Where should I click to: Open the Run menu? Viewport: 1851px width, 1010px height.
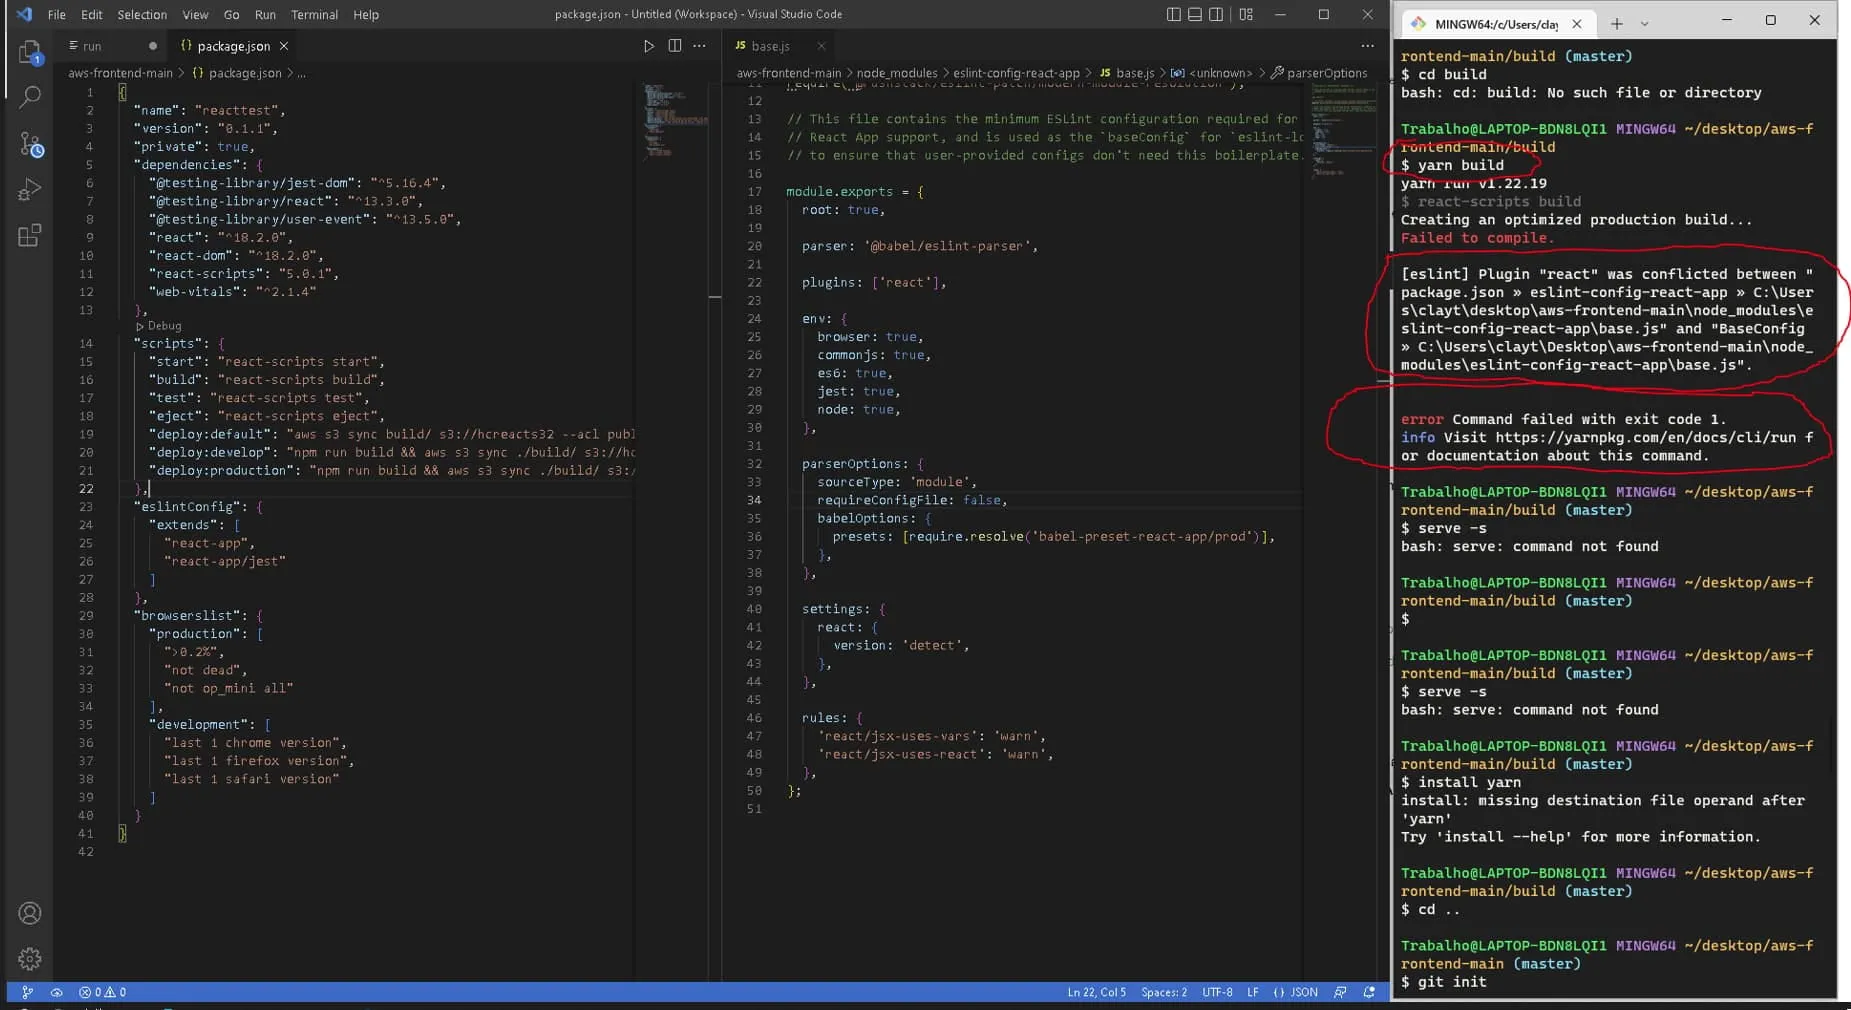(x=265, y=14)
